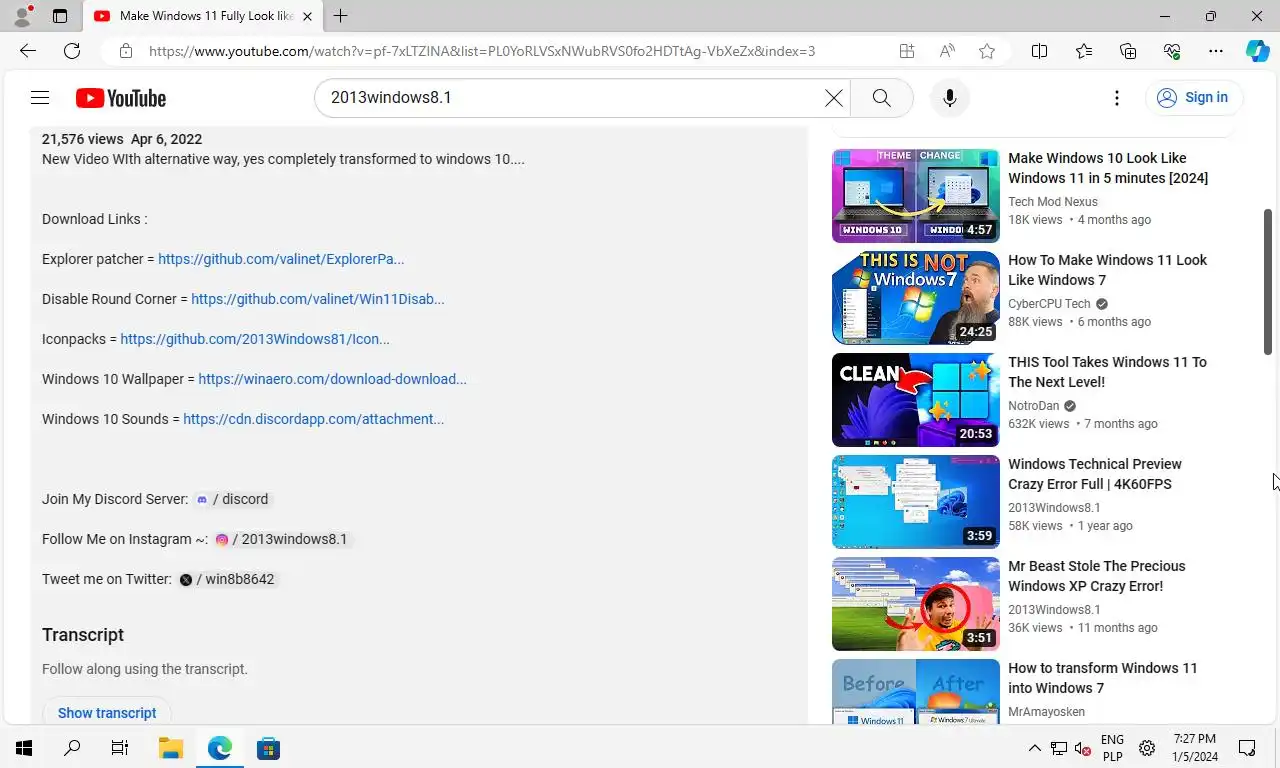Viewport: 1280px width, 768px height.
Task: Open Make Windows 10 Look Like Windows 11 thumbnail
Action: point(916,196)
